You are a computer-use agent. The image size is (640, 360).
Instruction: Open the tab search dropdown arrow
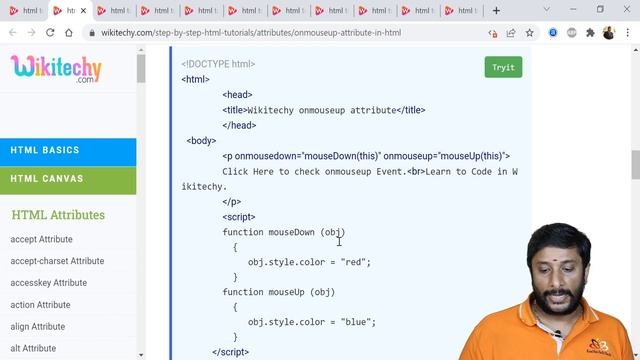(x=547, y=10)
